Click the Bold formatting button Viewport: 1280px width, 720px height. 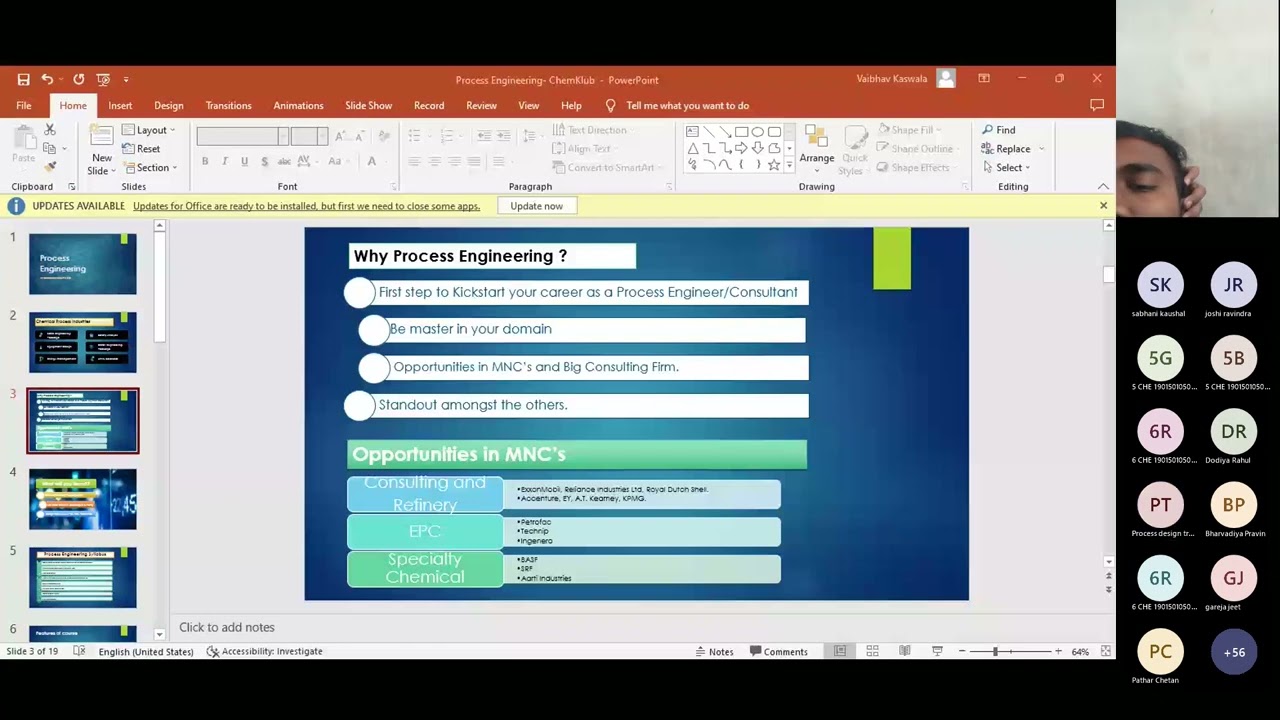coord(205,161)
